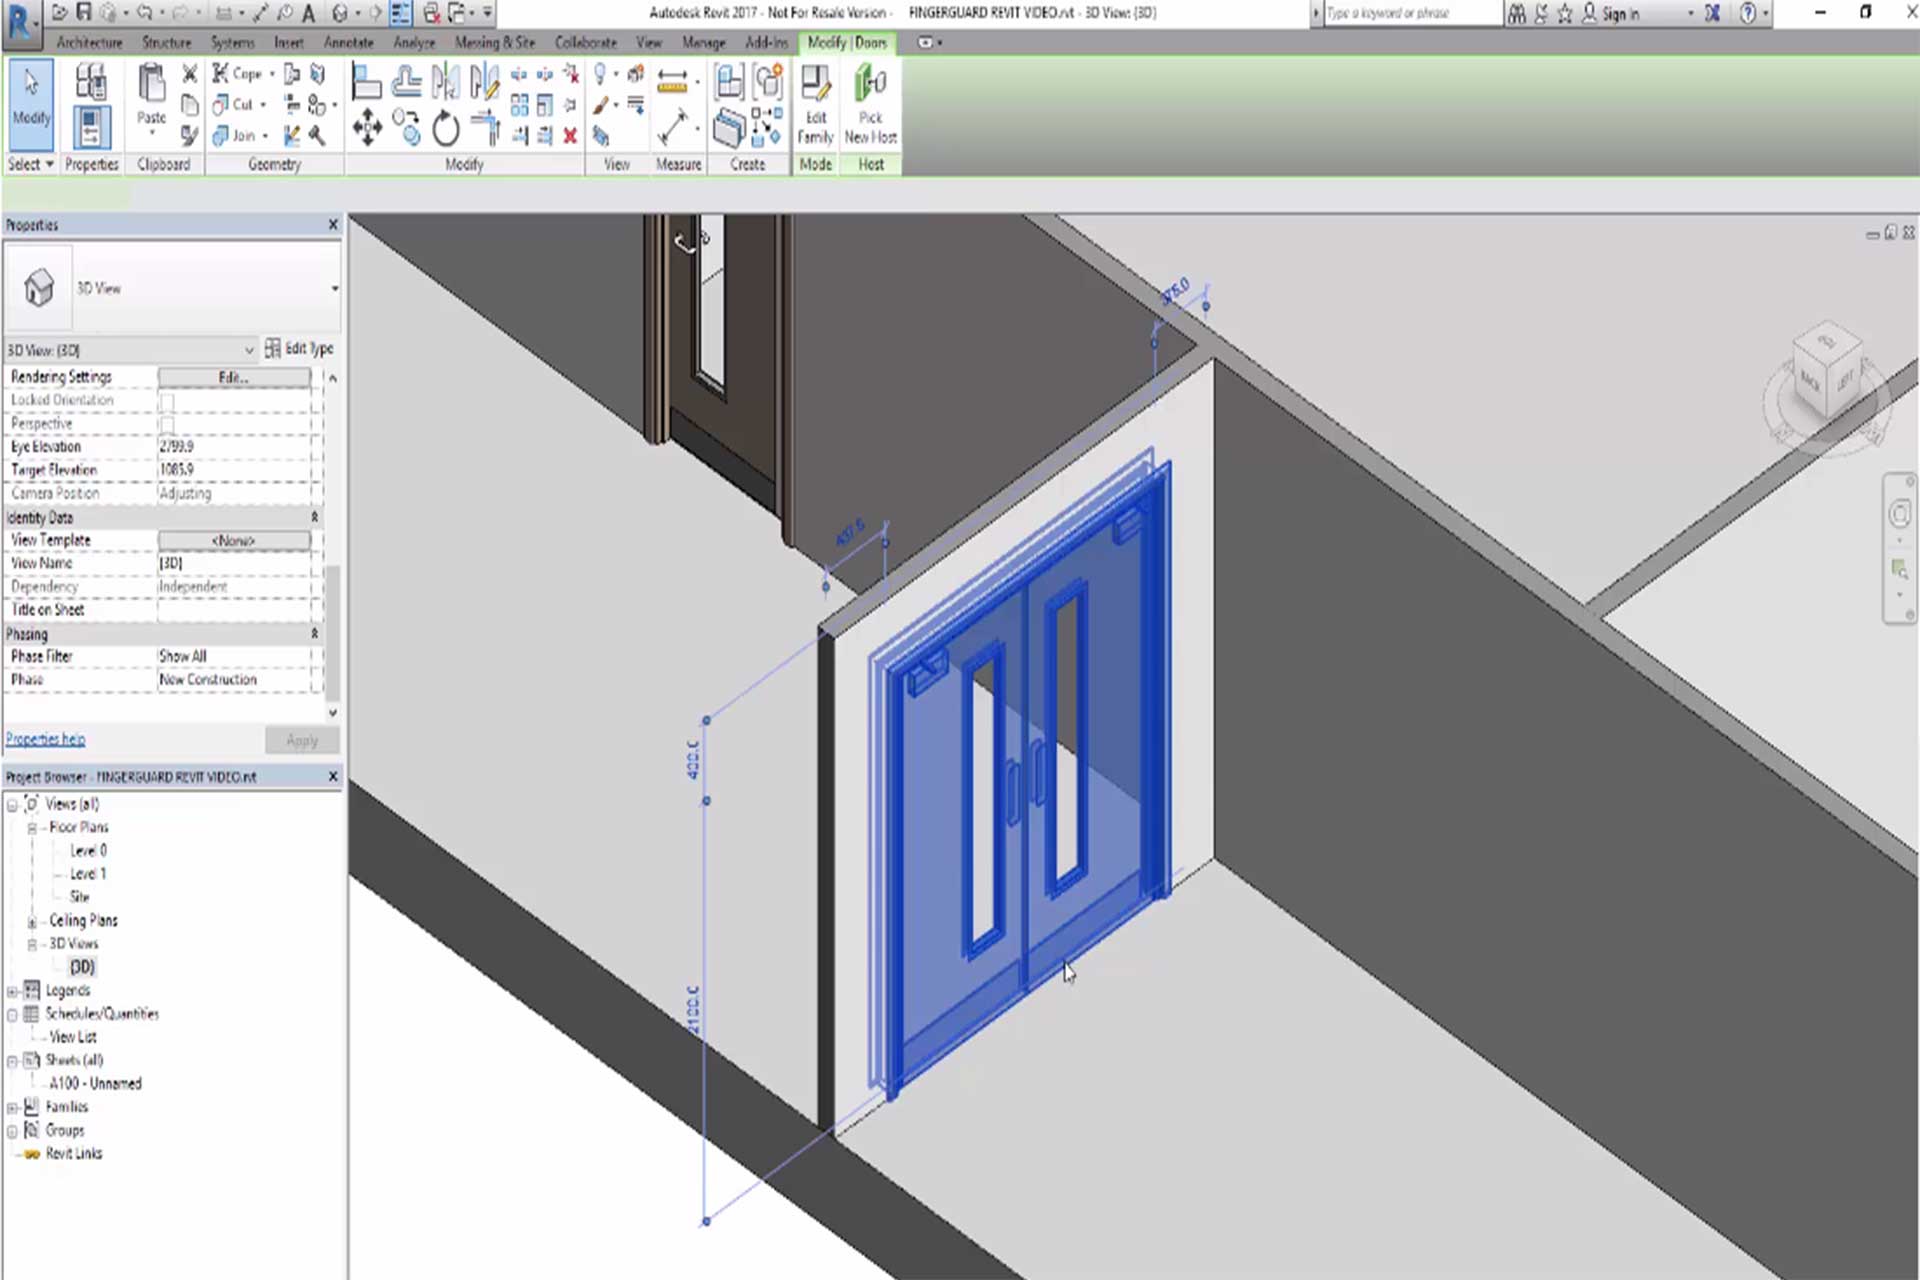Expand the Families node in Project Browser
Image resolution: width=1920 pixels, height=1280 pixels.
click(x=11, y=1106)
